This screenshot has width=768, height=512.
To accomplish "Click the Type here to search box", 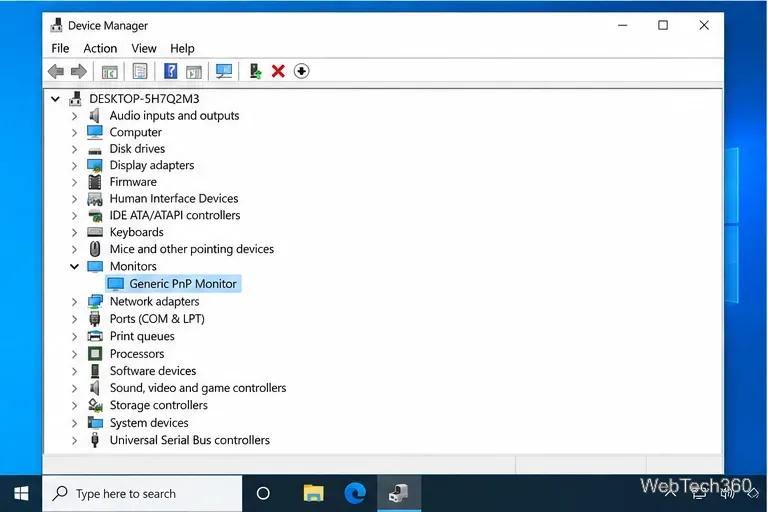I will [x=143, y=493].
